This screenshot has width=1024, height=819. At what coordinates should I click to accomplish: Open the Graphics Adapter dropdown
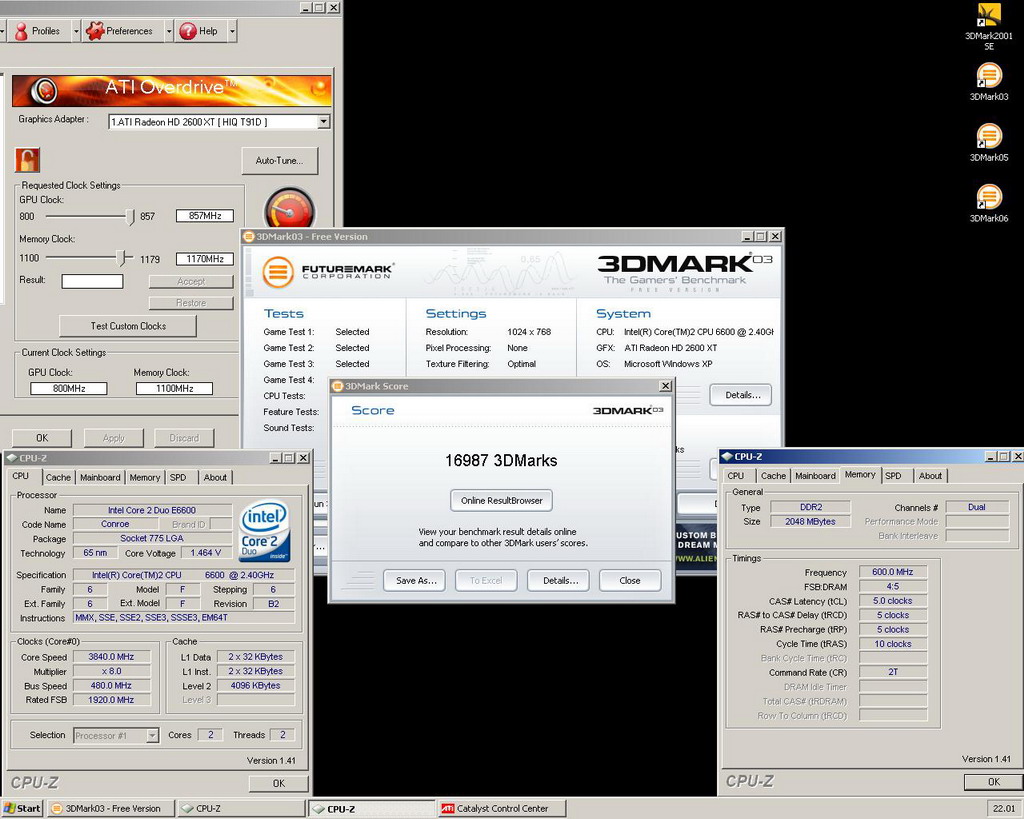pos(324,121)
